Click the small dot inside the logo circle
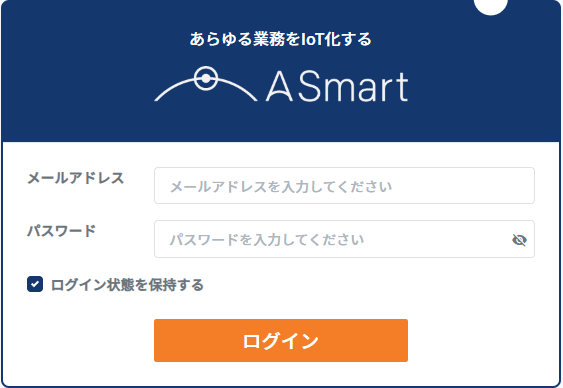 coord(206,78)
